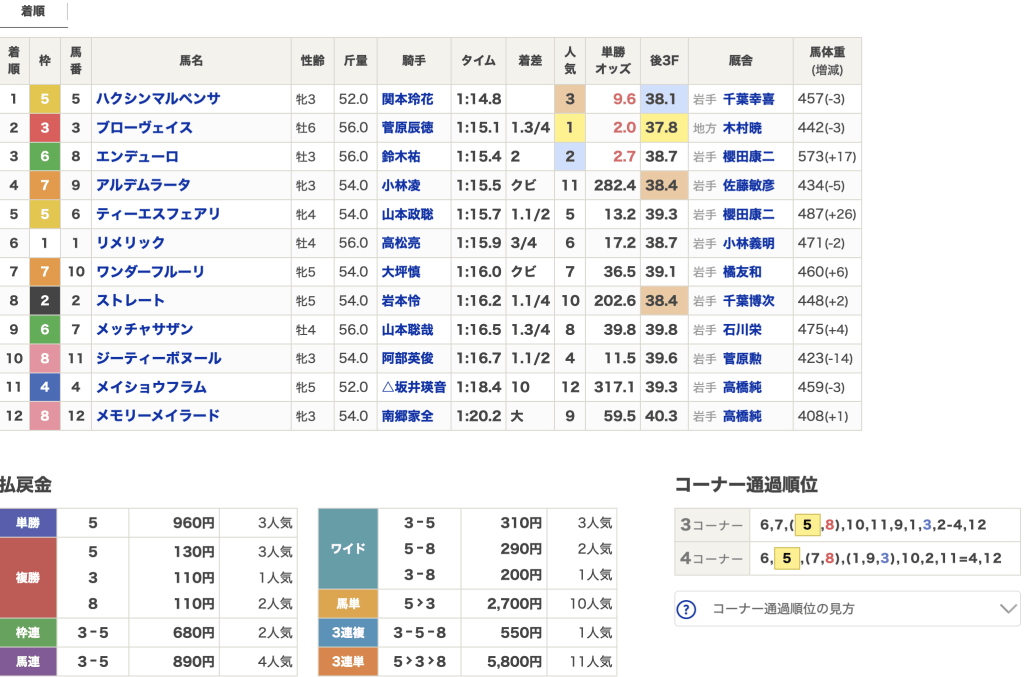
Task: Open jockey page for 鈴木祐
Action: point(401,156)
